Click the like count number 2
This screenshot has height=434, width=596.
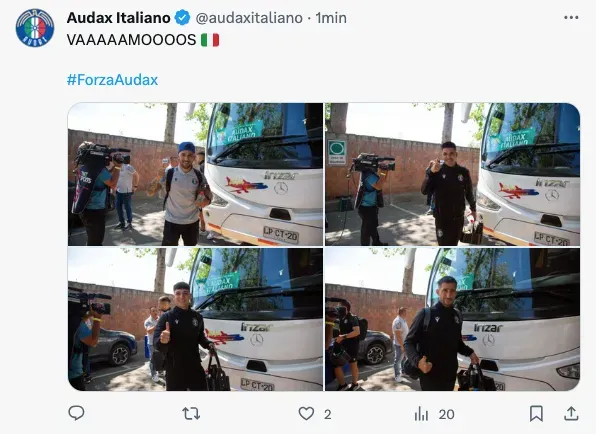[327, 414]
